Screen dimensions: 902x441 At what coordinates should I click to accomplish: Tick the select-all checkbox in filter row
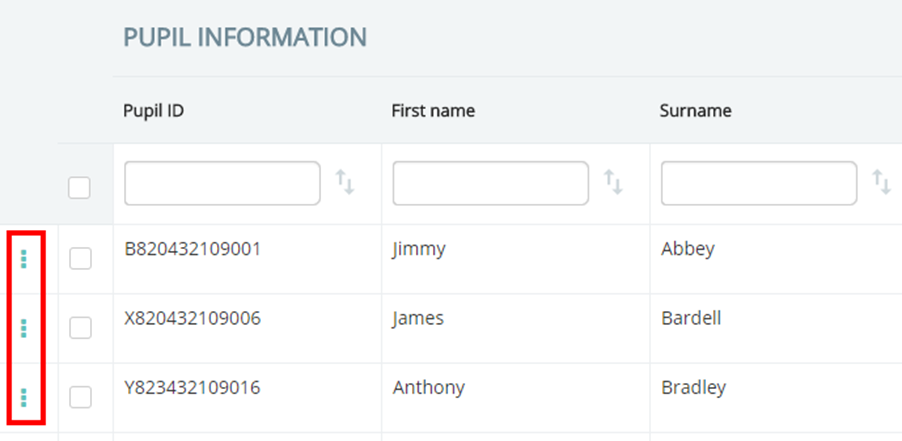[79, 187]
